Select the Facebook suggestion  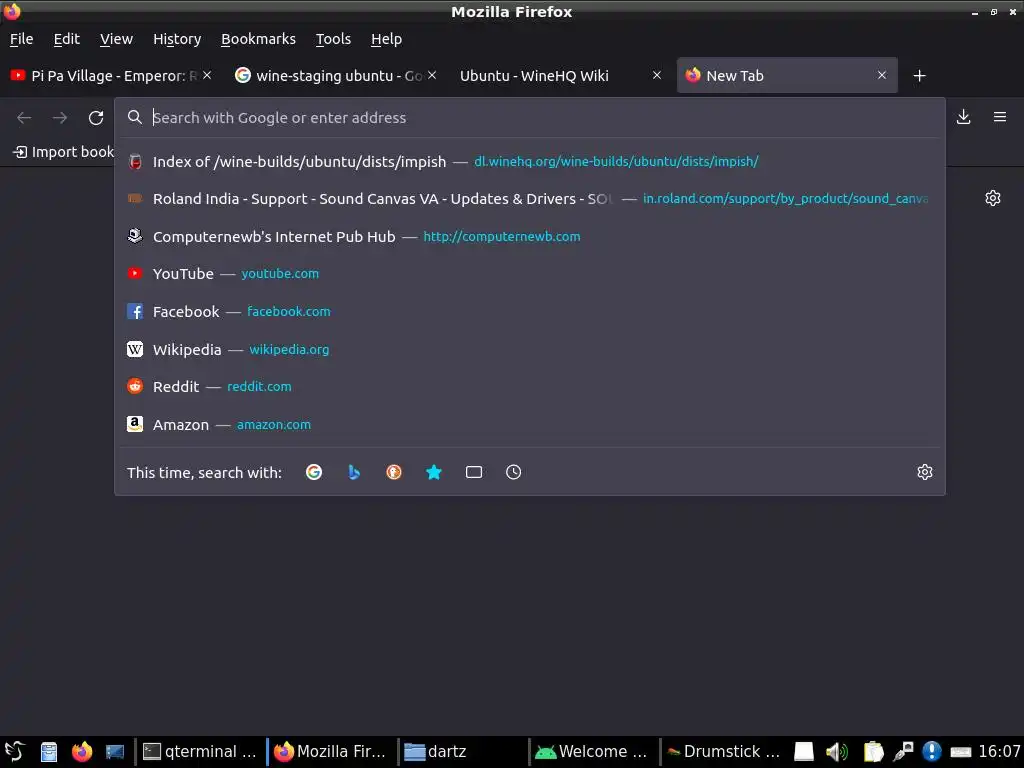point(530,312)
